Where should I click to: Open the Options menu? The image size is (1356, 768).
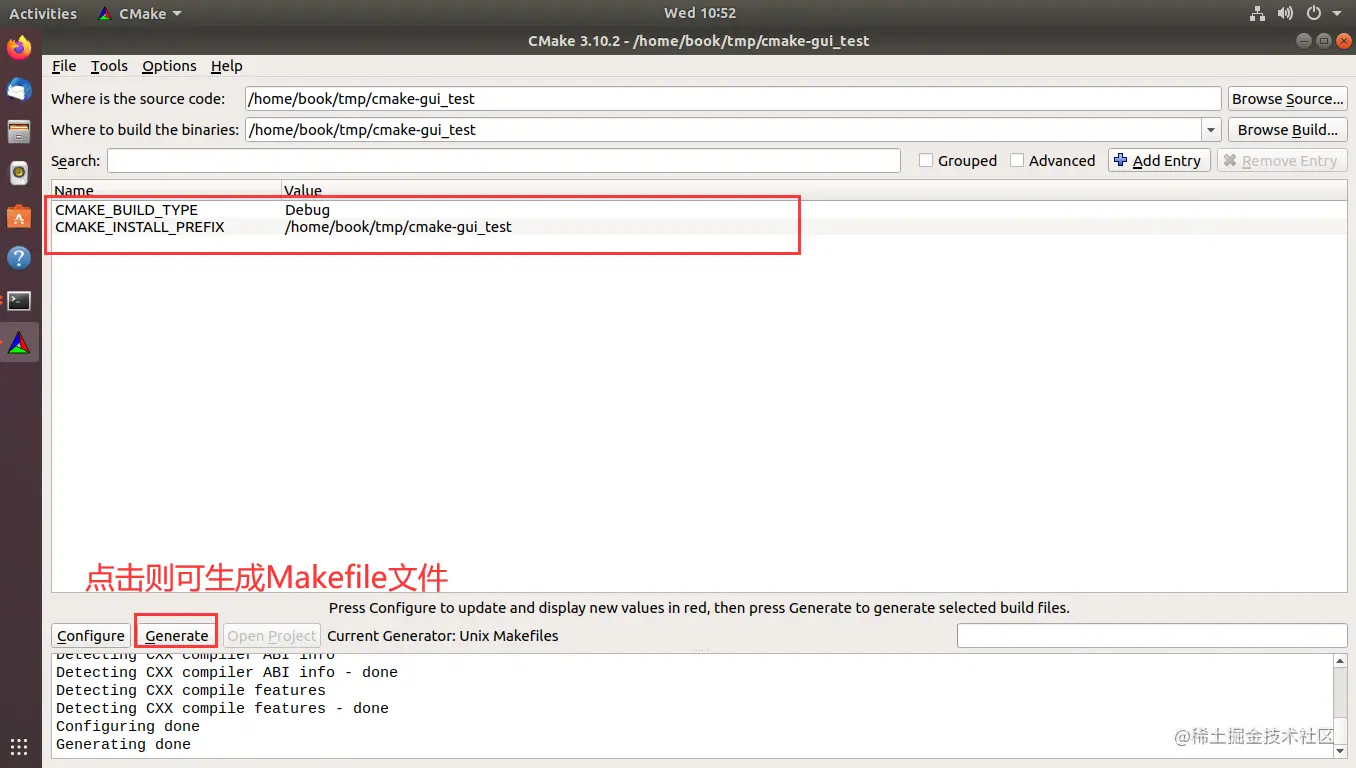click(169, 66)
